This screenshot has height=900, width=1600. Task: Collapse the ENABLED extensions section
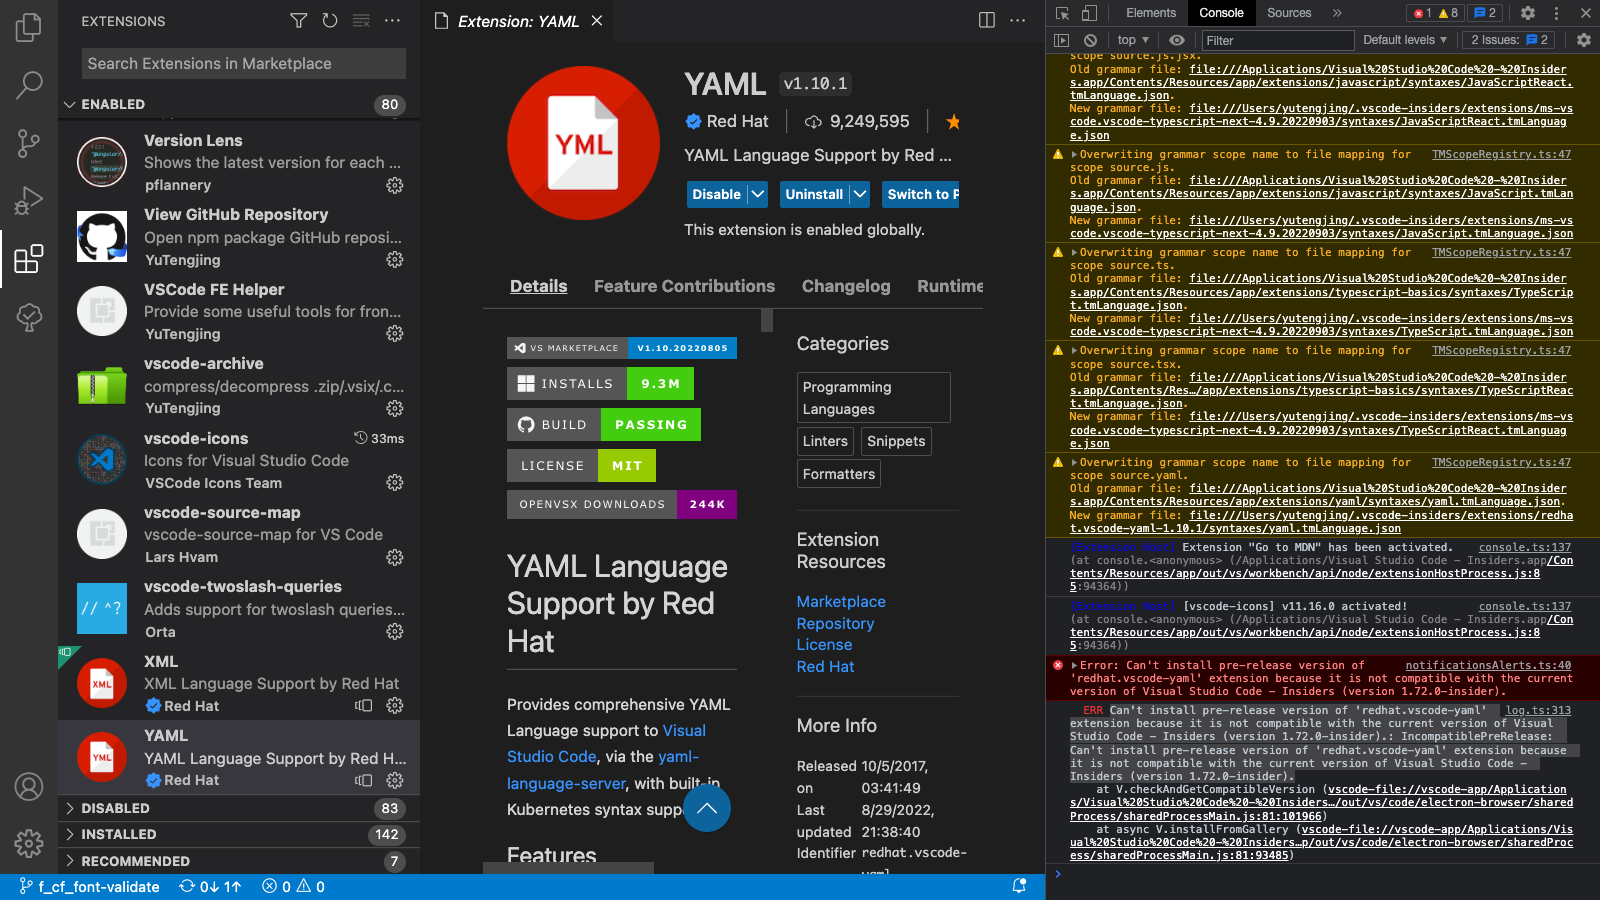pyautogui.click(x=238, y=104)
